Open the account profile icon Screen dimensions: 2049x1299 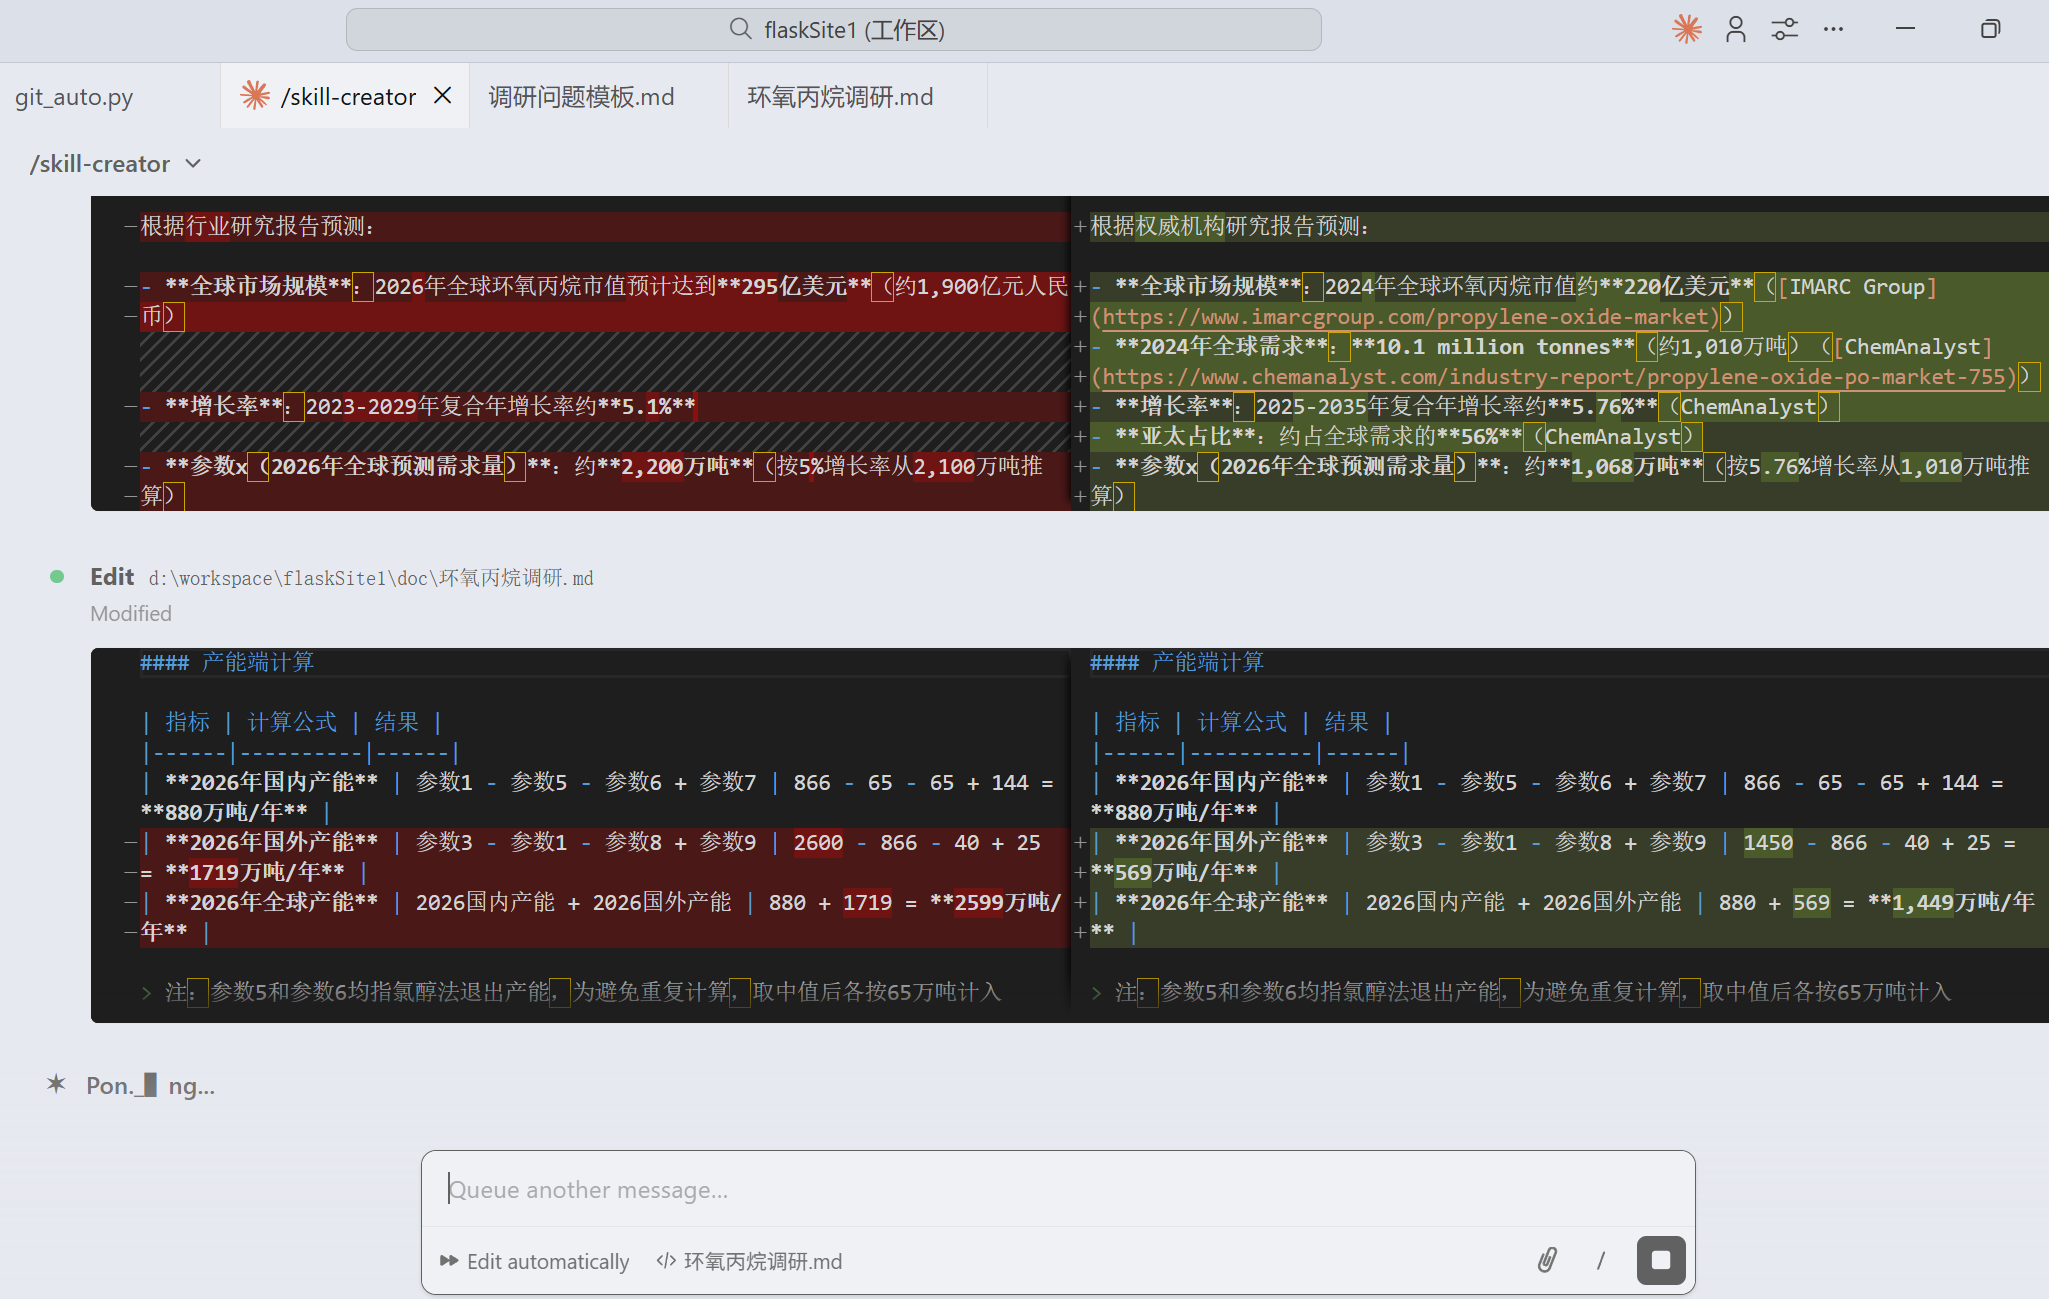pos(1736,29)
